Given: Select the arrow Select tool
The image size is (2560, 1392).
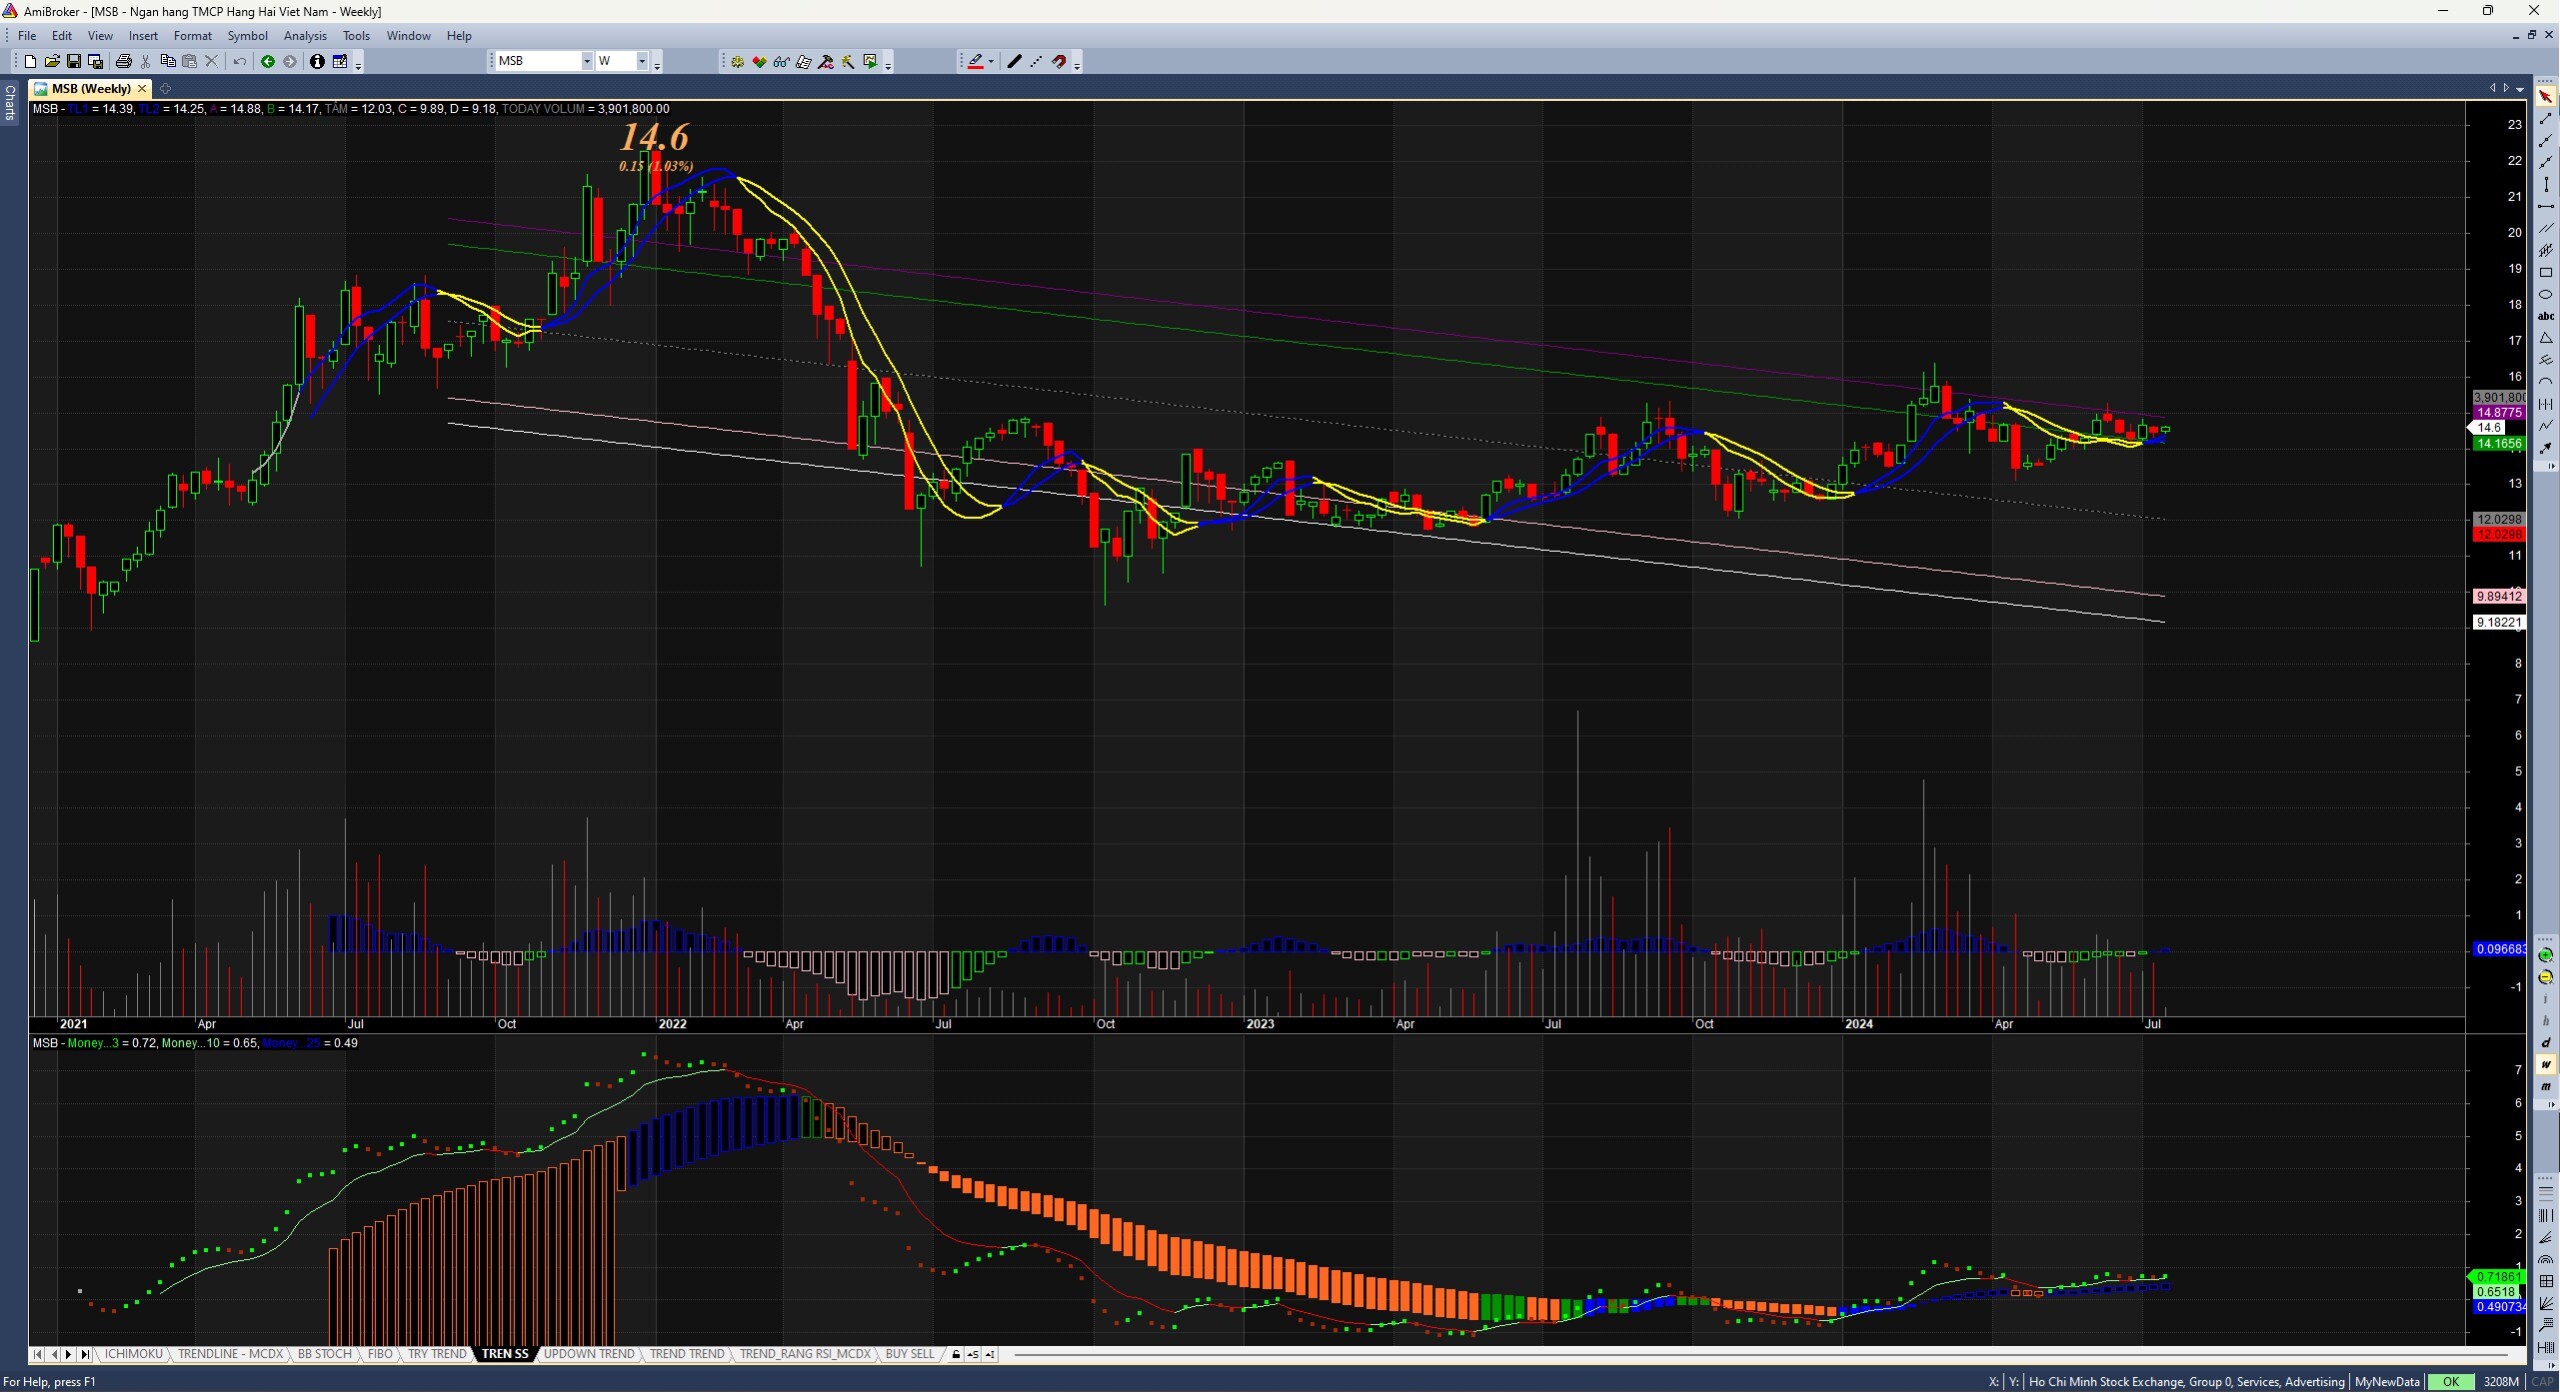Looking at the screenshot, I should coord(2545,96).
